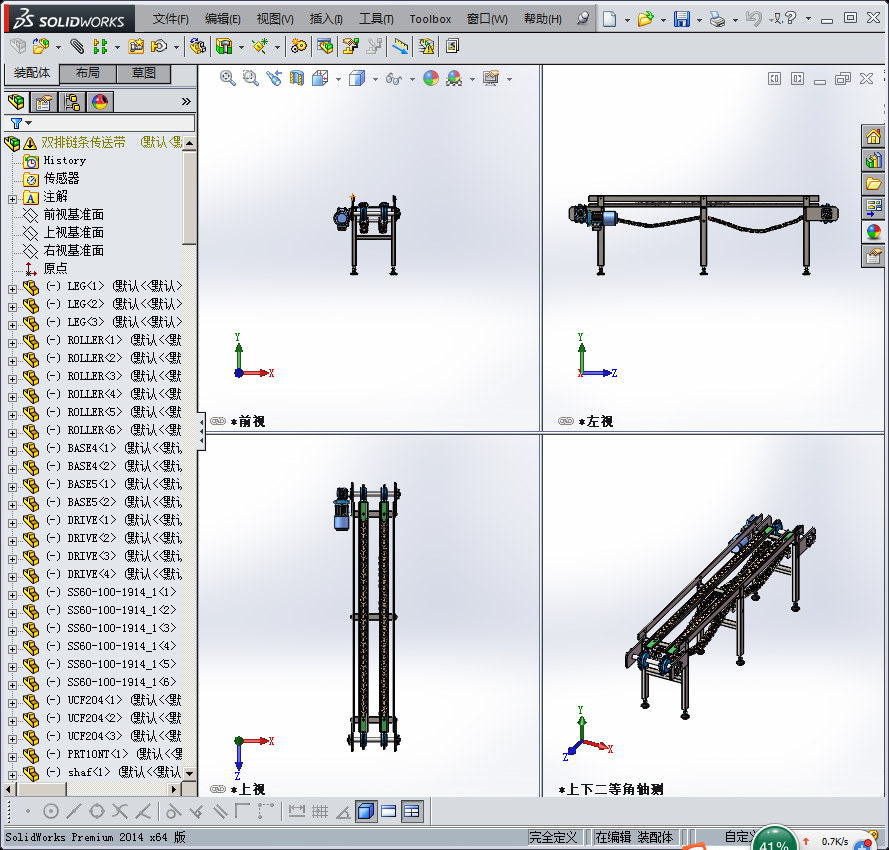Select the Rotate View tool
The image size is (889, 850).
pyautogui.click(x=273, y=79)
